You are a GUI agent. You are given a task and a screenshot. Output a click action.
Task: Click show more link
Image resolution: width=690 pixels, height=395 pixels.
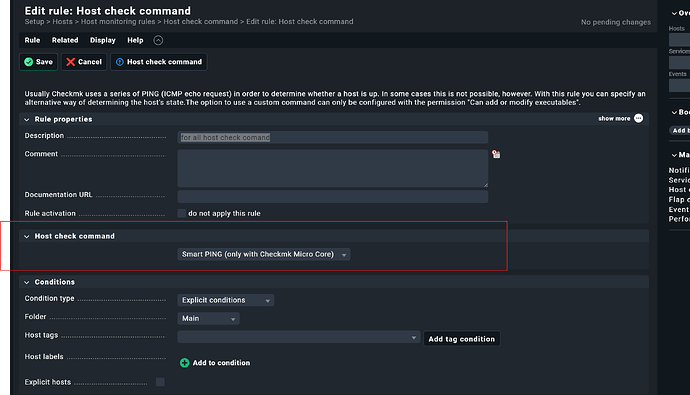614,119
